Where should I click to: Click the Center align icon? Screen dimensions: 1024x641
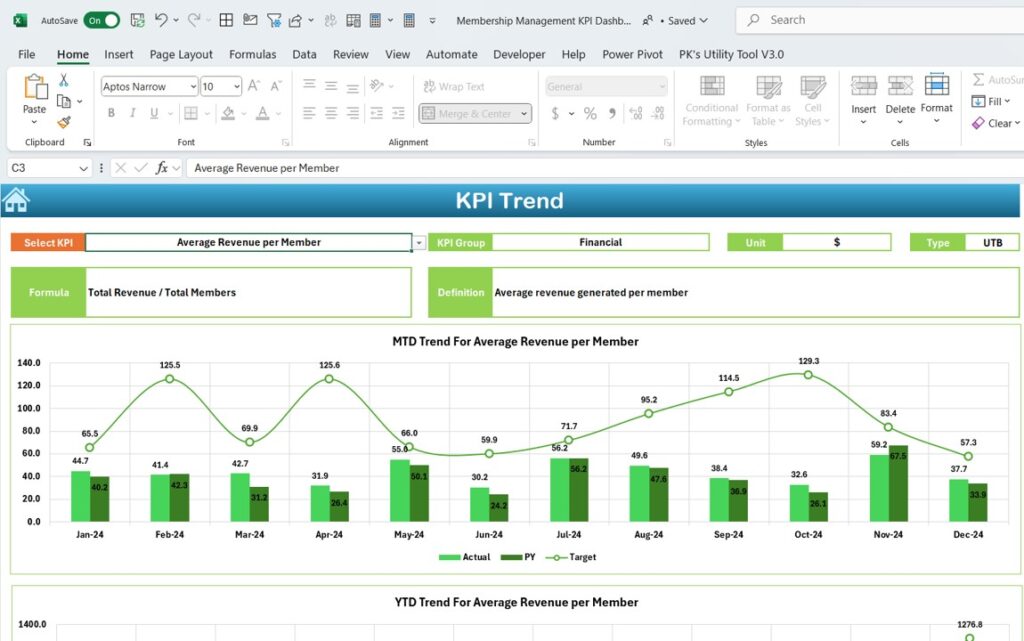[x=331, y=113]
